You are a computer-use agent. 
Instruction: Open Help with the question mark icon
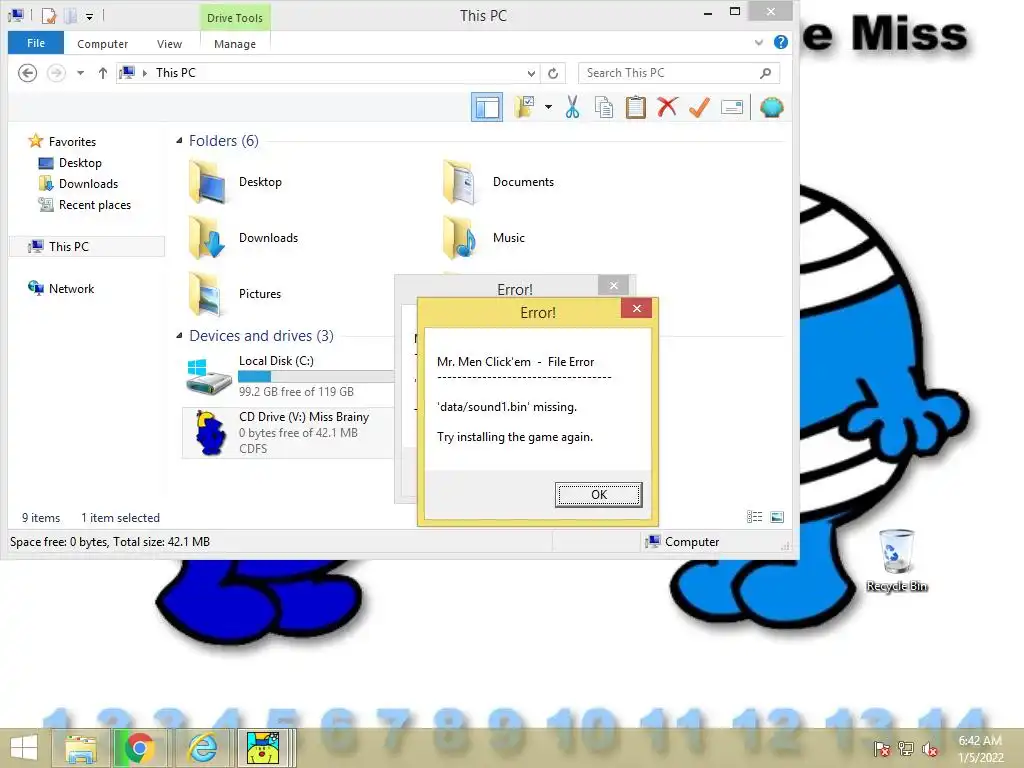780,42
